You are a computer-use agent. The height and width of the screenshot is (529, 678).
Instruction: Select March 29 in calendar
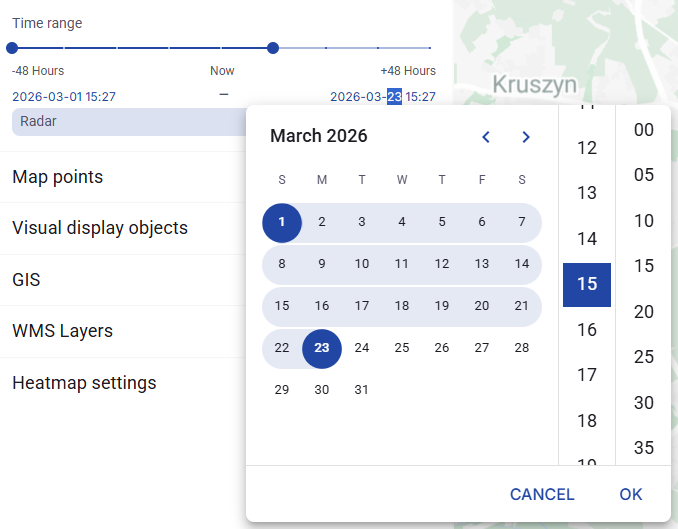pyautogui.click(x=282, y=390)
